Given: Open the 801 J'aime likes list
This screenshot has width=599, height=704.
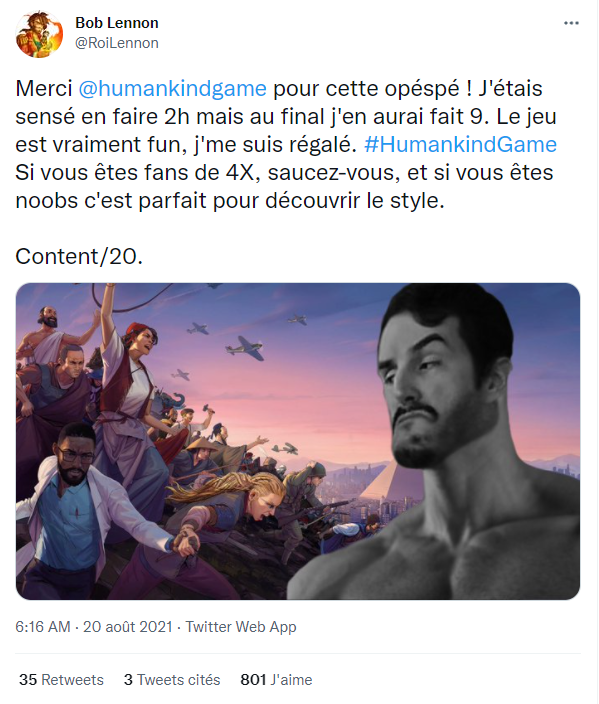Looking at the screenshot, I should (276, 679).
